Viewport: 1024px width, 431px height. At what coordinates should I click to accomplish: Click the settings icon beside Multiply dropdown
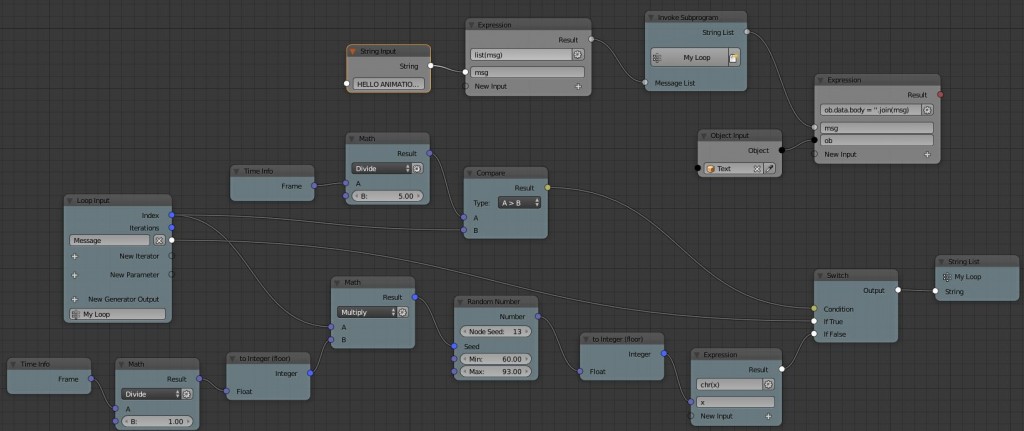tap(403, 311)
